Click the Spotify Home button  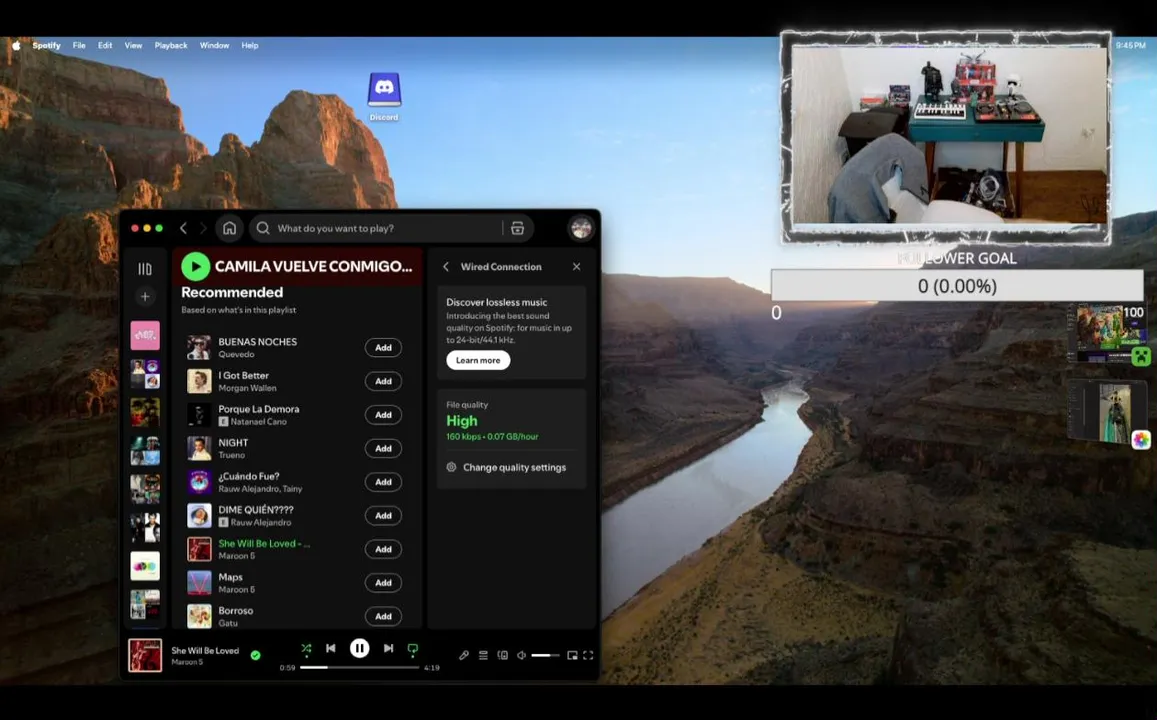click(229, 228)
